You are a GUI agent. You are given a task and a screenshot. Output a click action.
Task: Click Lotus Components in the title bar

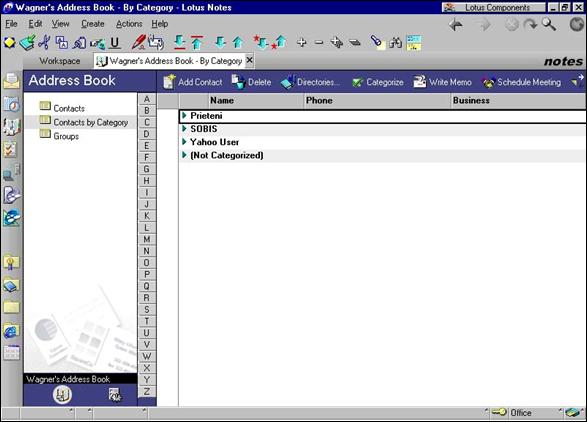(x=493, y=7)
